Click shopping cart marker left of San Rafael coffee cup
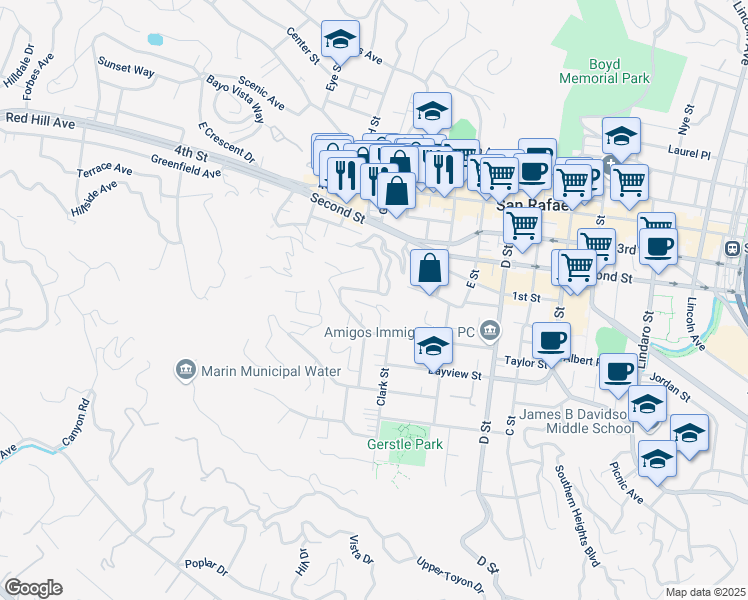The image size is (748, 600). [x=499, y=176]
